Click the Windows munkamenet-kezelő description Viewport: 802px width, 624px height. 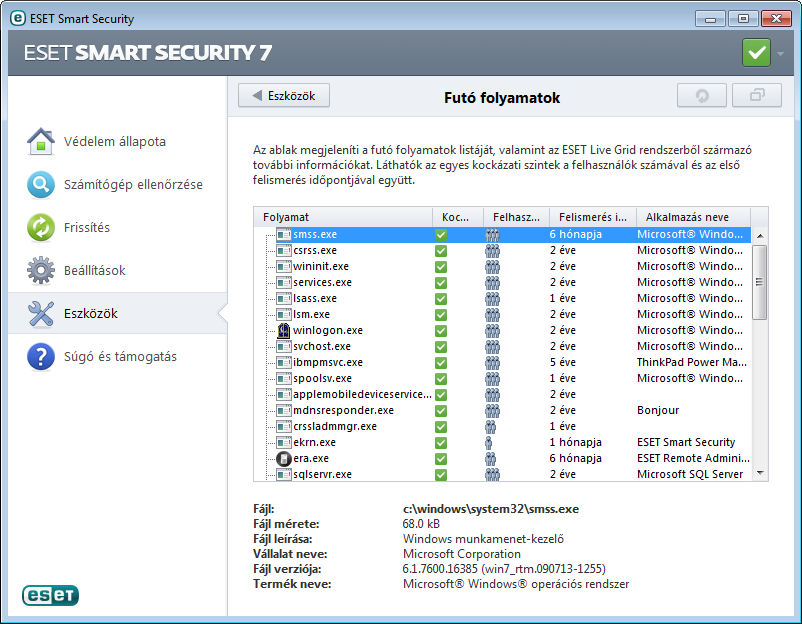(x=483, y=539)
